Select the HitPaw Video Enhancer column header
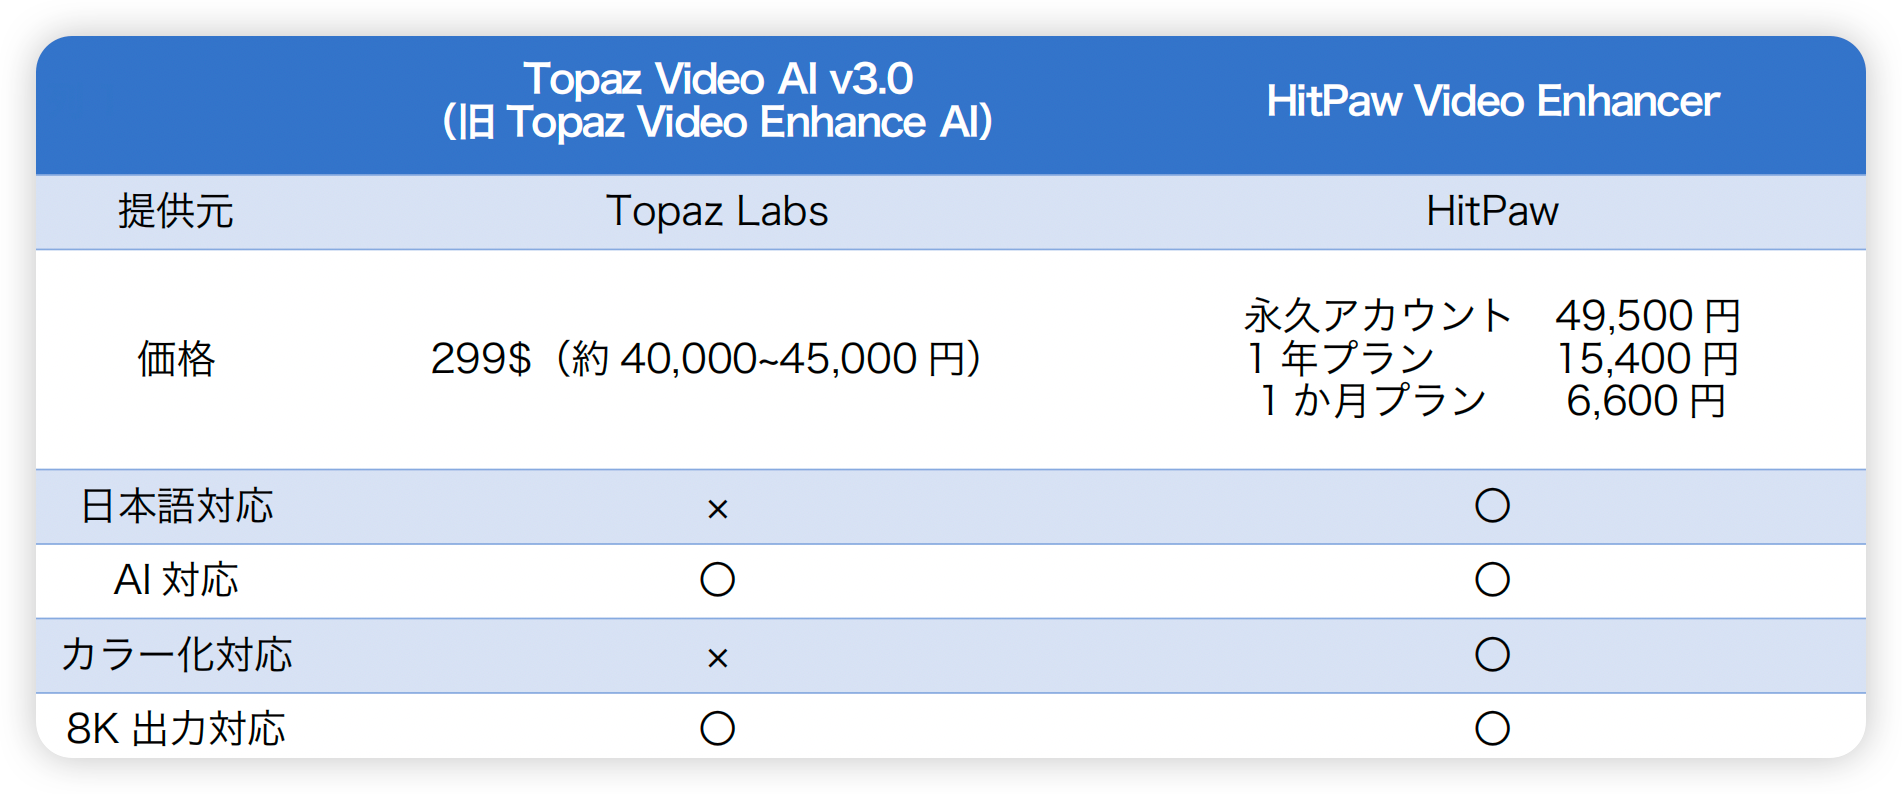This screenshot has height=794, width=1902. point(1492,101)
